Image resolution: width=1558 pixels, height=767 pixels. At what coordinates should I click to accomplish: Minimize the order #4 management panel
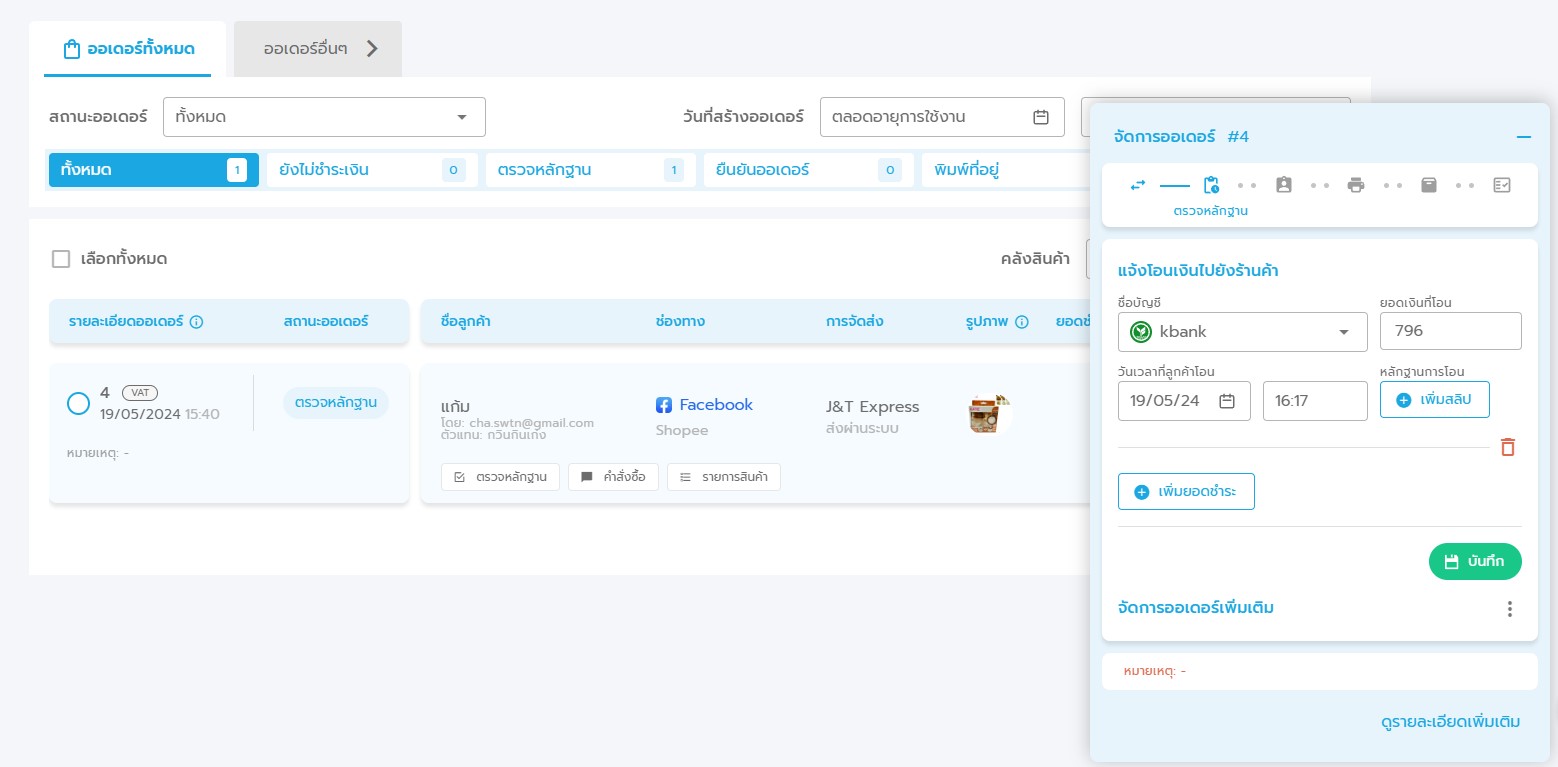(1523, 137)
